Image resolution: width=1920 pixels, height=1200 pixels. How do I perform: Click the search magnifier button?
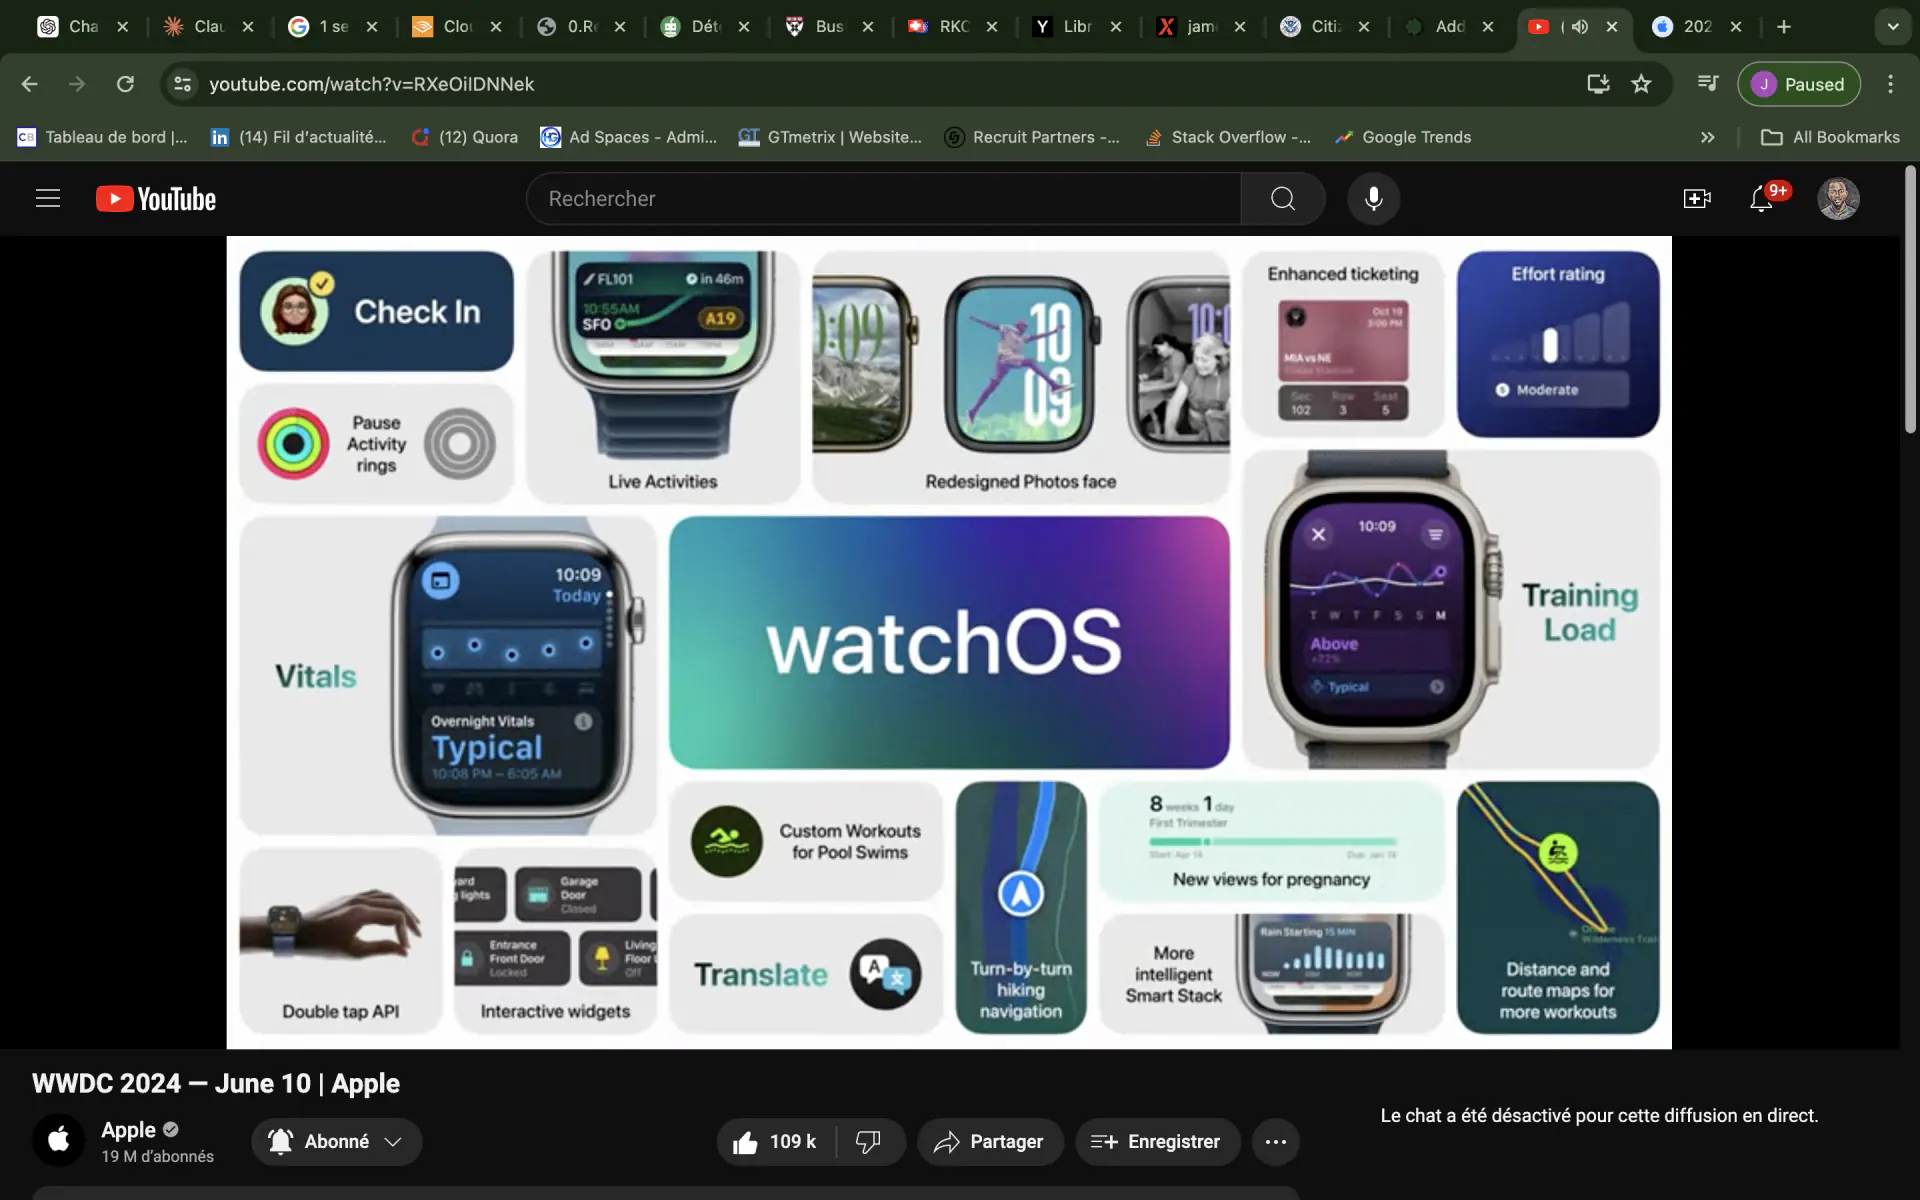[x=1283, y=199]
